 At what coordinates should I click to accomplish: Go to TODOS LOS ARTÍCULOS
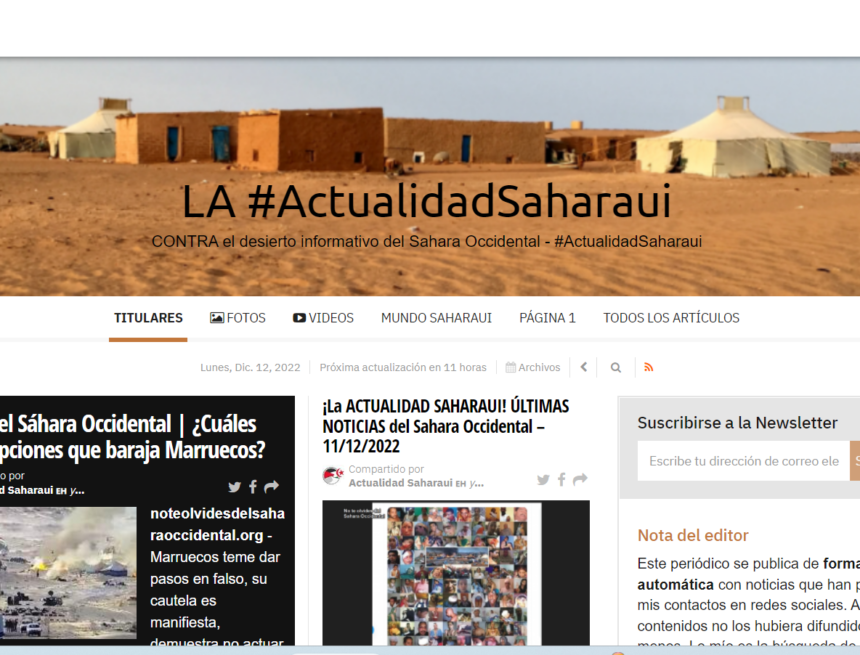tap(671, 317)
